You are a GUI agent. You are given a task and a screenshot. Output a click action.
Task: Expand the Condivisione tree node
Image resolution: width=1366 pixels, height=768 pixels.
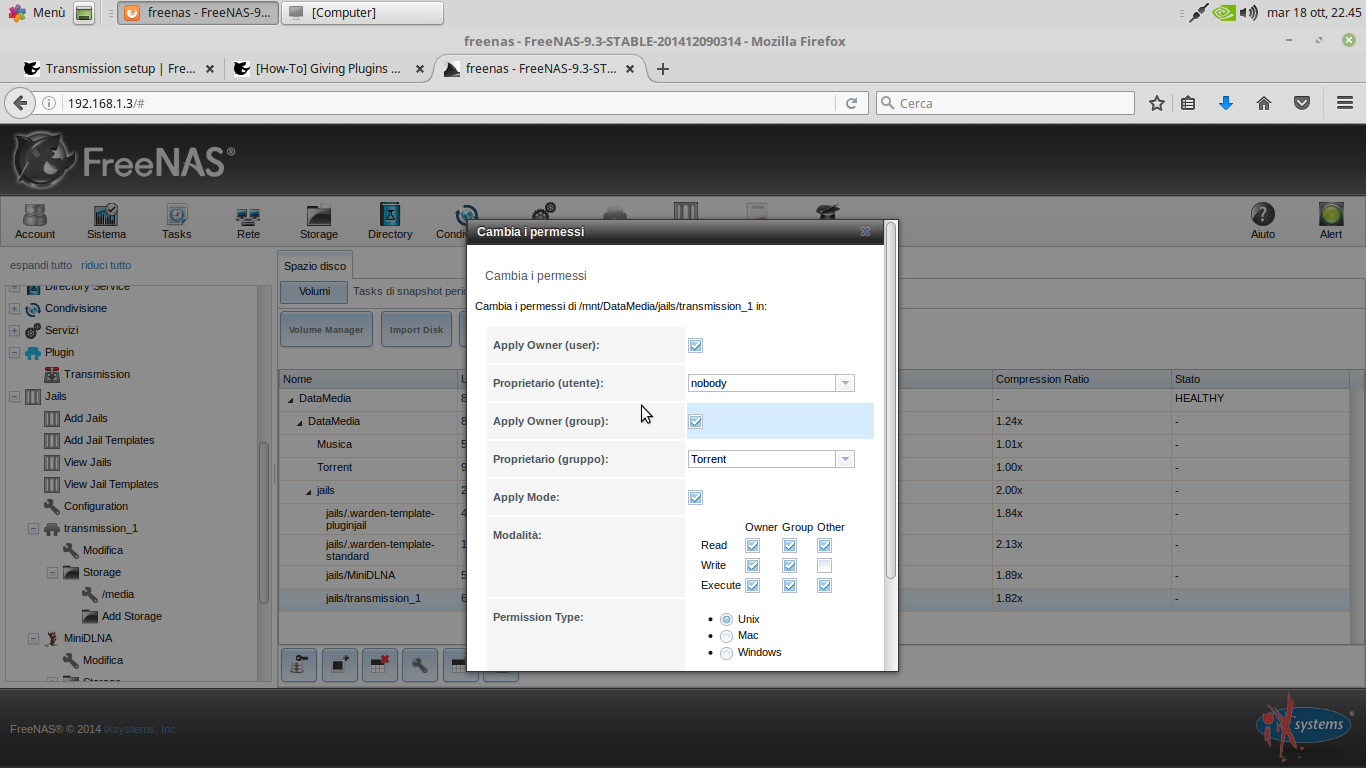click(x=15, y=309)
